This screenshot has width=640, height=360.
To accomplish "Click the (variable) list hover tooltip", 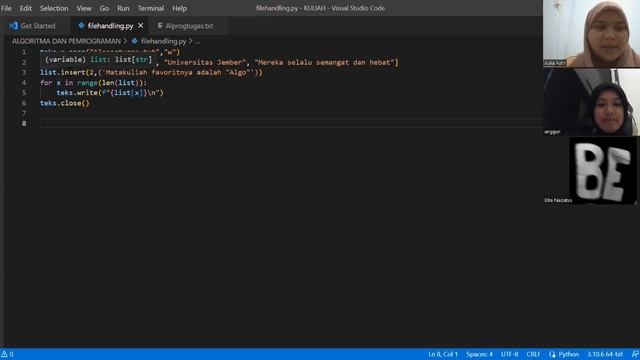I will tap(98, 60).
